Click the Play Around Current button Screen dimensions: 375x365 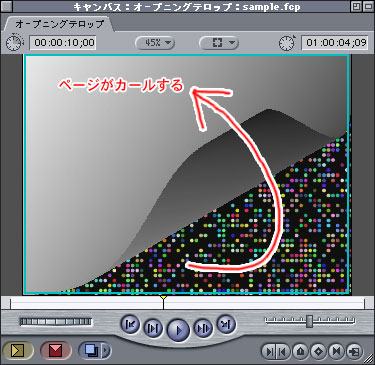coord(203,328)
